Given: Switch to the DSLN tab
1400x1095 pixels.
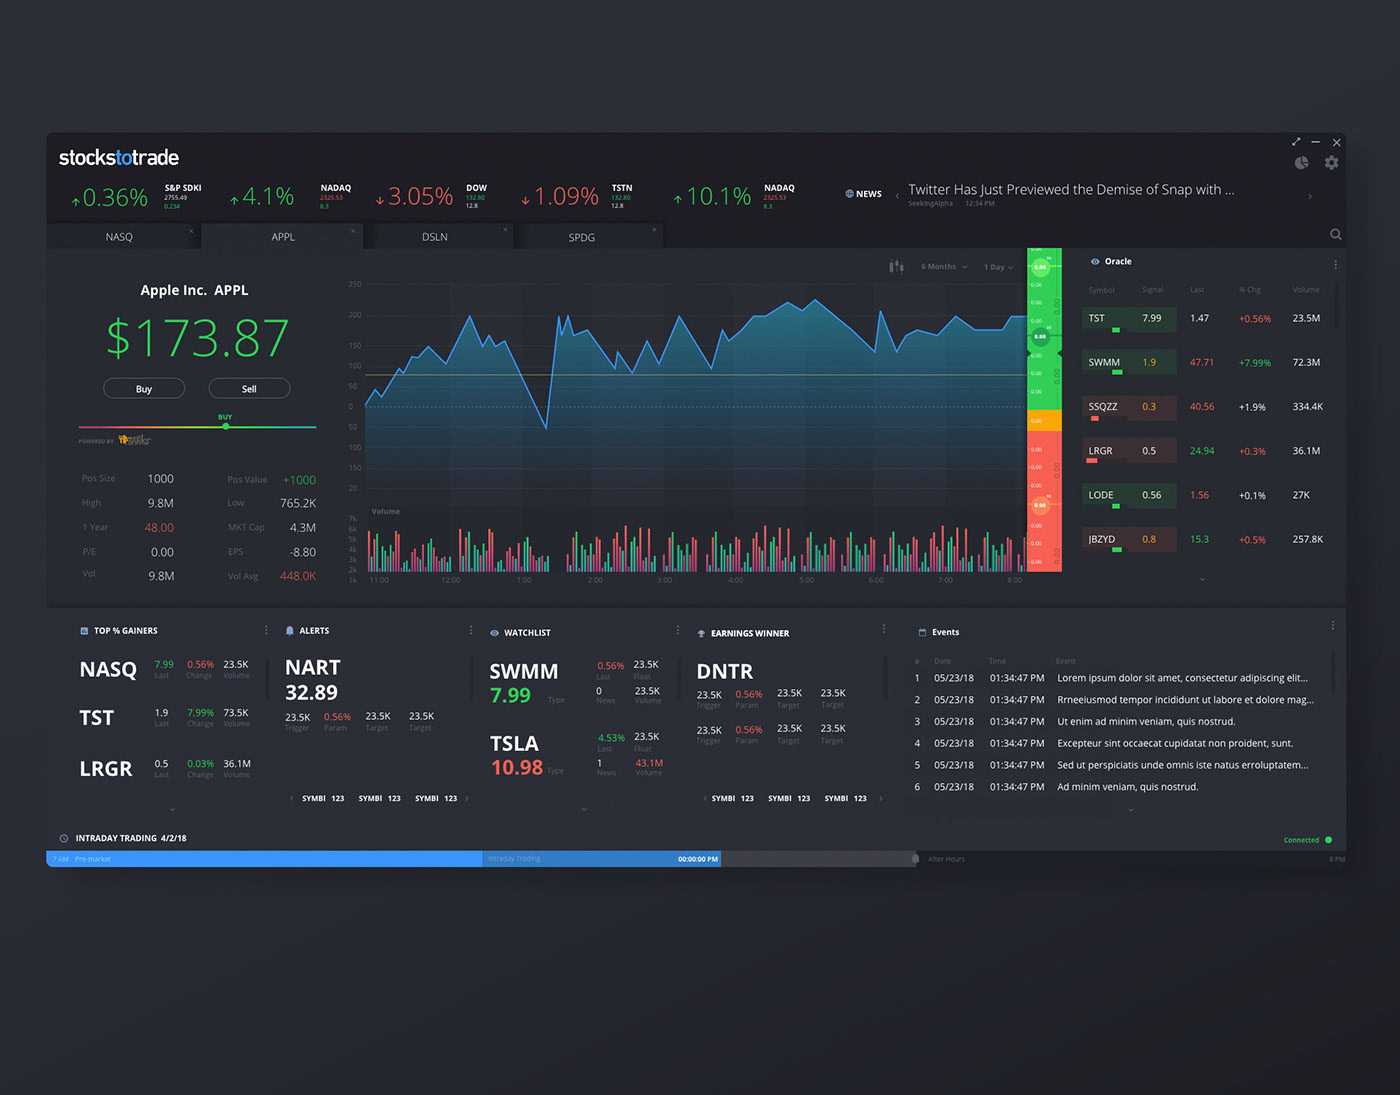Looking at the screenshot, I should click(435, 237).
